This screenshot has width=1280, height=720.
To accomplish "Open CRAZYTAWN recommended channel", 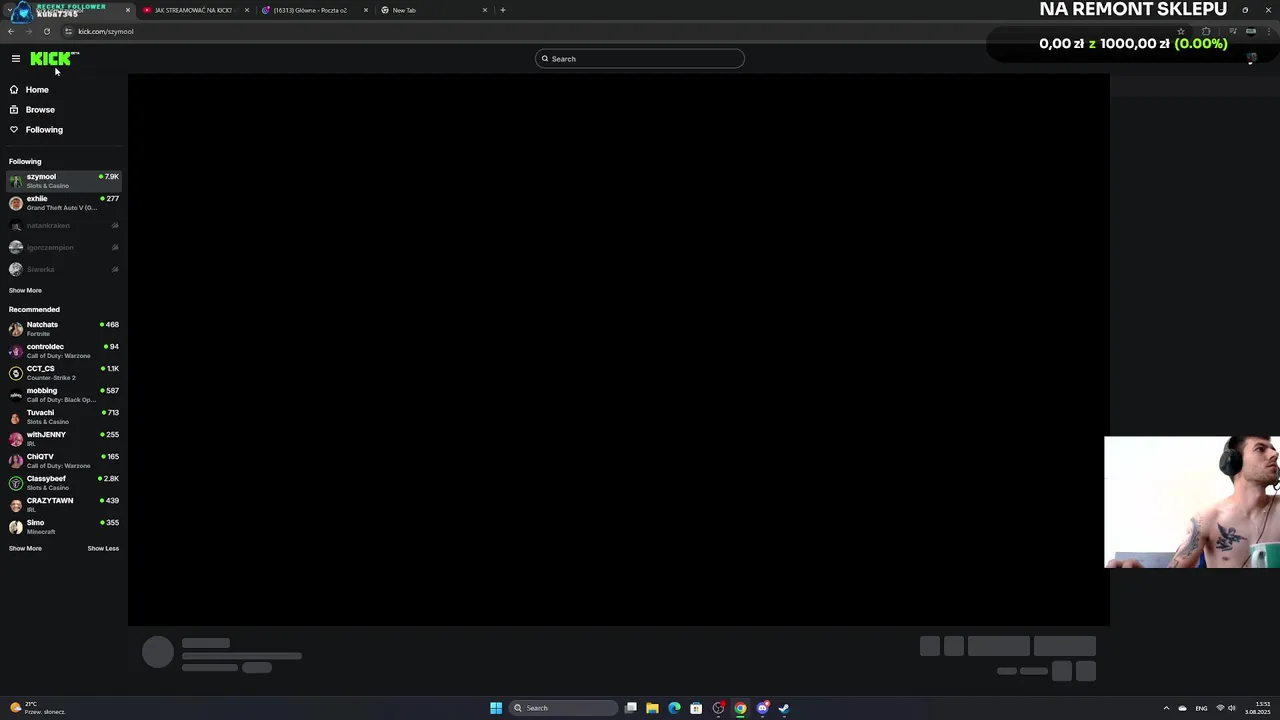I will (64, 505).
